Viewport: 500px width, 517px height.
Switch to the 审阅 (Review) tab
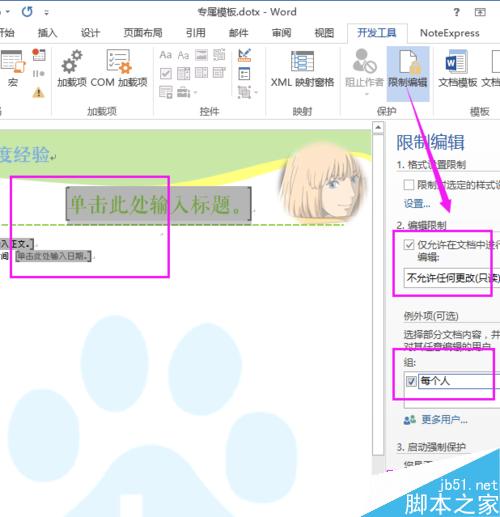[282, 33]
